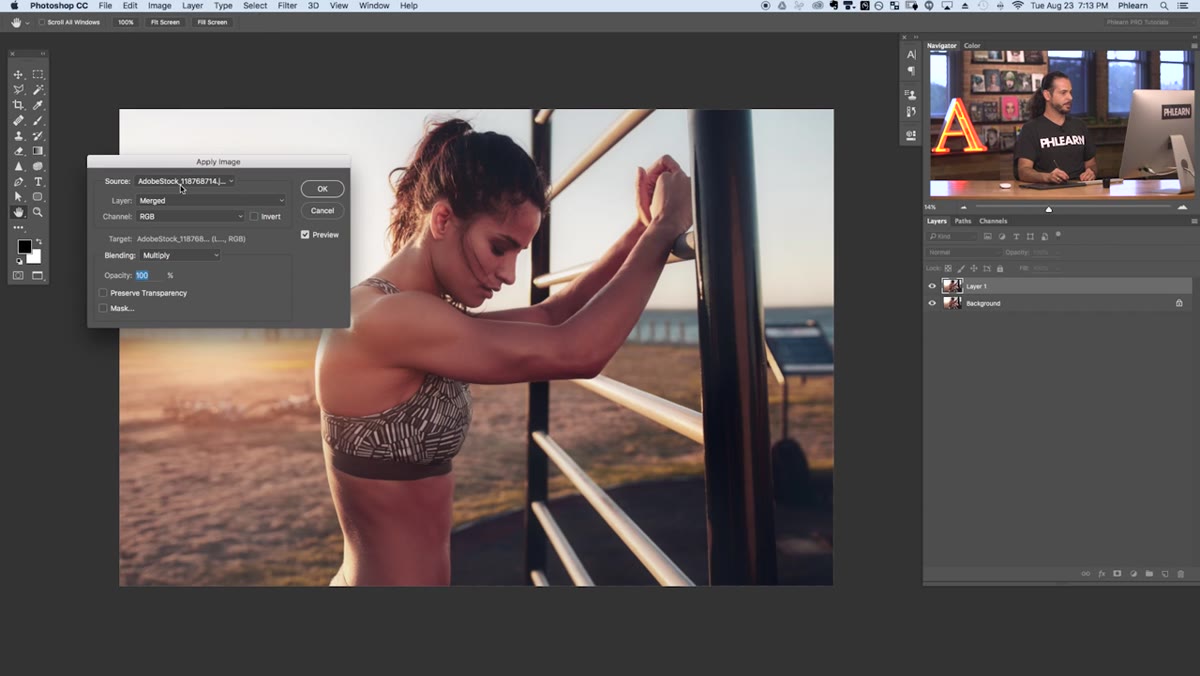Swap foreground and background colors
1200x676 pixels.
pos(38,241)
